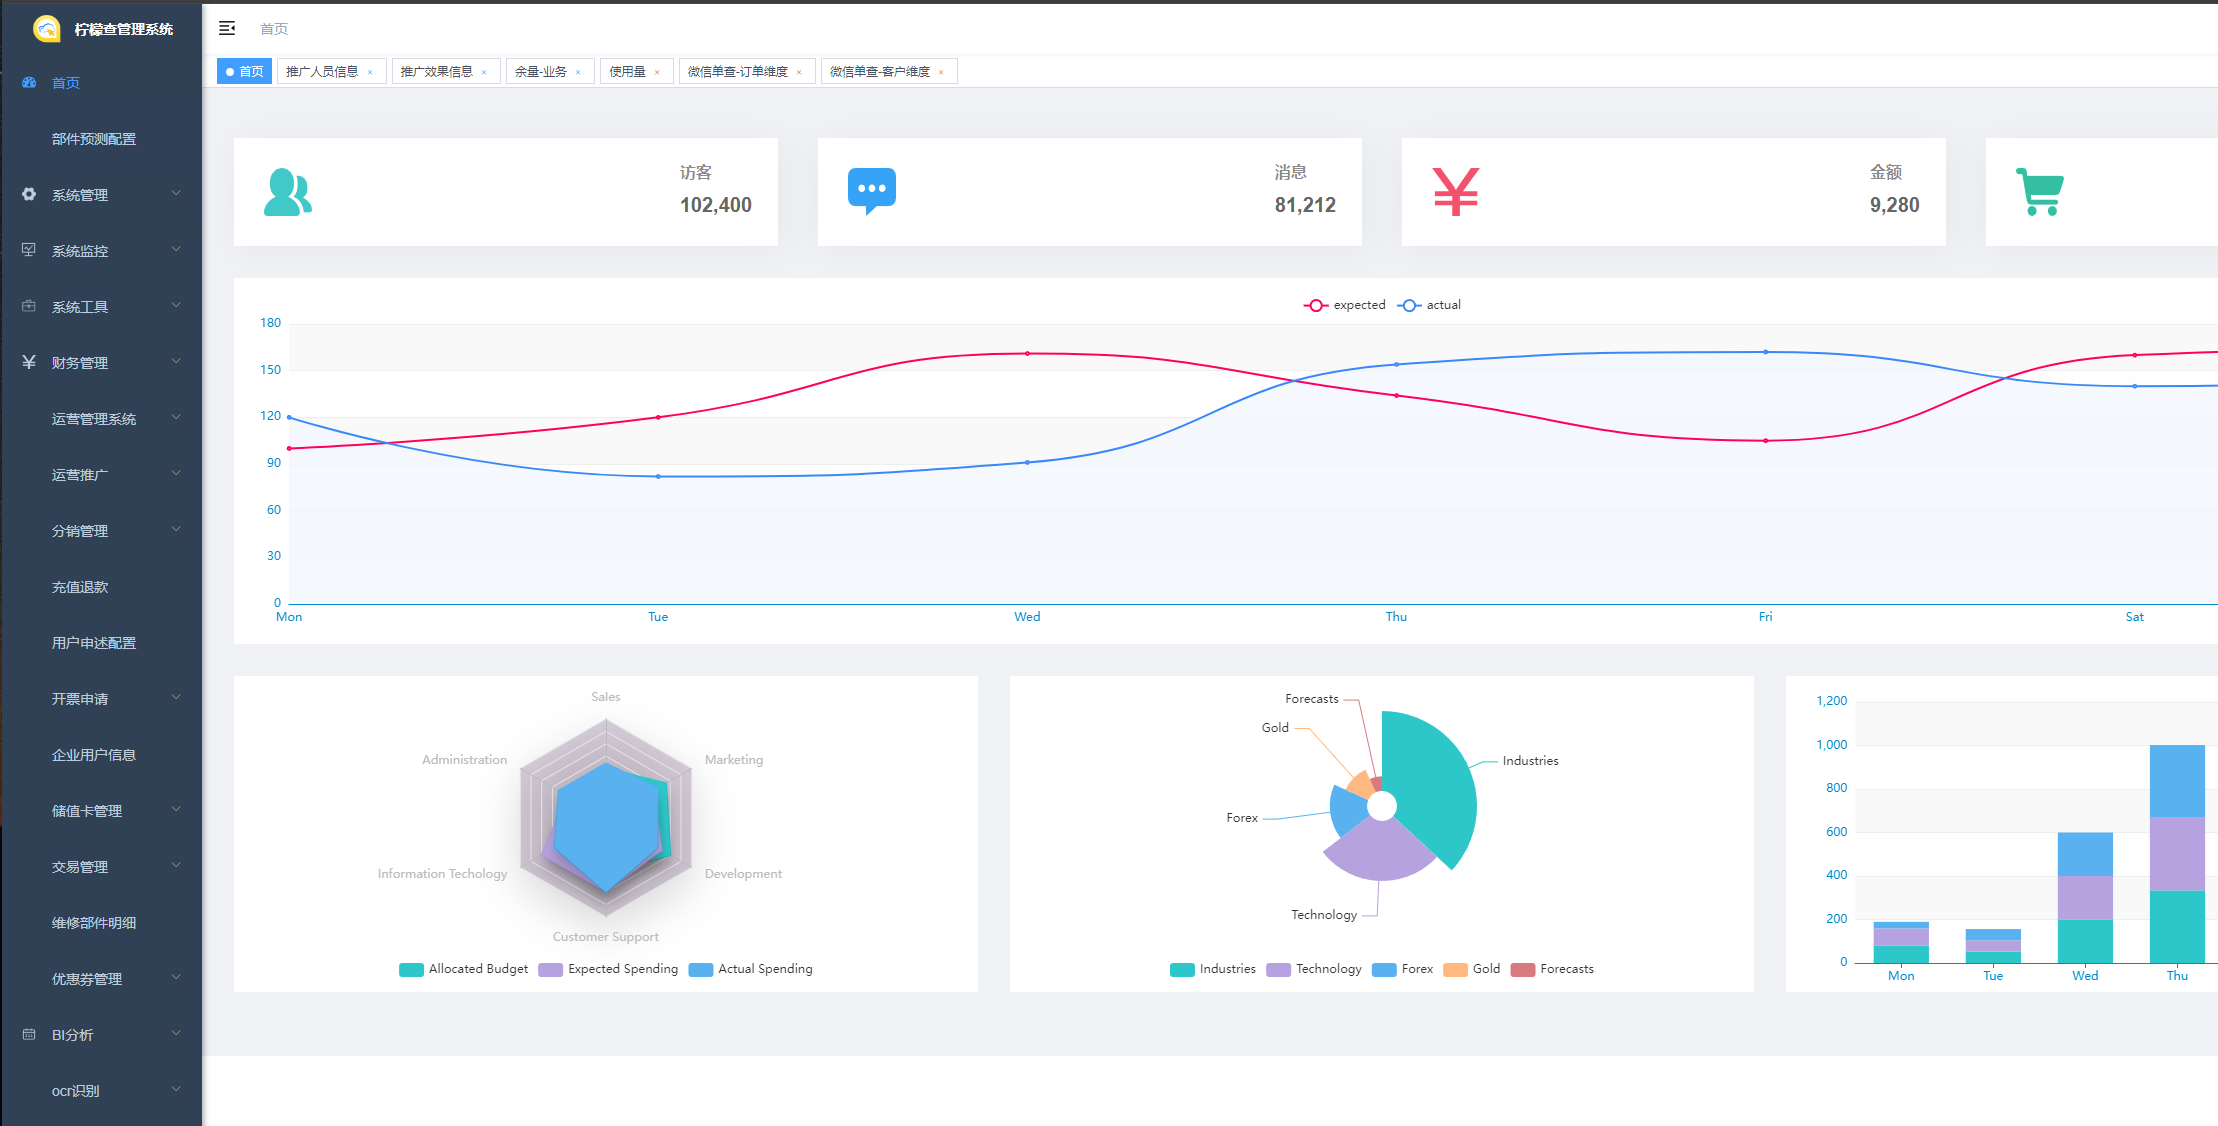Toggle Industries in the pie chart legend
The width and height of the screenshot is (2218, 1126).
pos(1213,969)
